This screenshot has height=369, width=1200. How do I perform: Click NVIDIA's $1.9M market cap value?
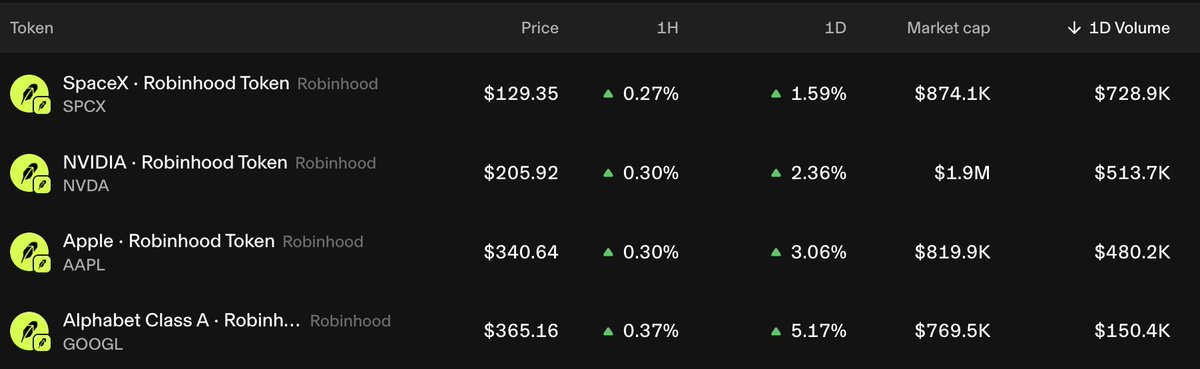[962, 173]
